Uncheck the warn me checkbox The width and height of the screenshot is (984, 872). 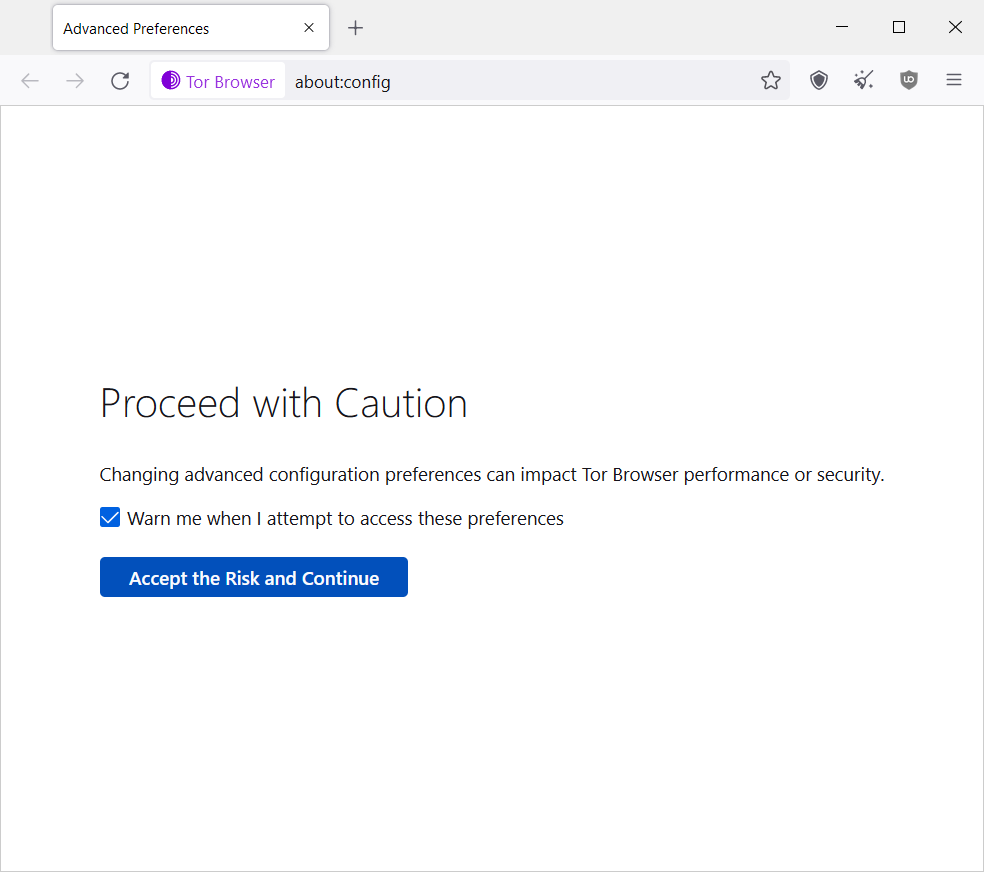110,518
